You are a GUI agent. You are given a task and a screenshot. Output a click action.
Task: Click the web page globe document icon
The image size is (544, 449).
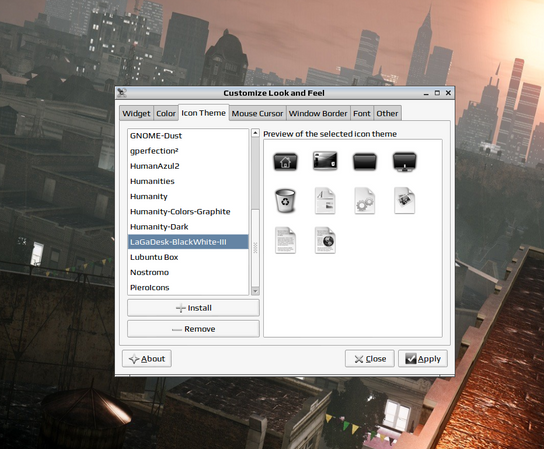point(325,240)
